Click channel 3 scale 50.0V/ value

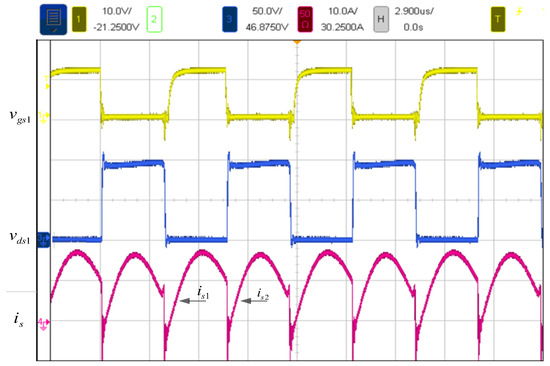[267, 11]
